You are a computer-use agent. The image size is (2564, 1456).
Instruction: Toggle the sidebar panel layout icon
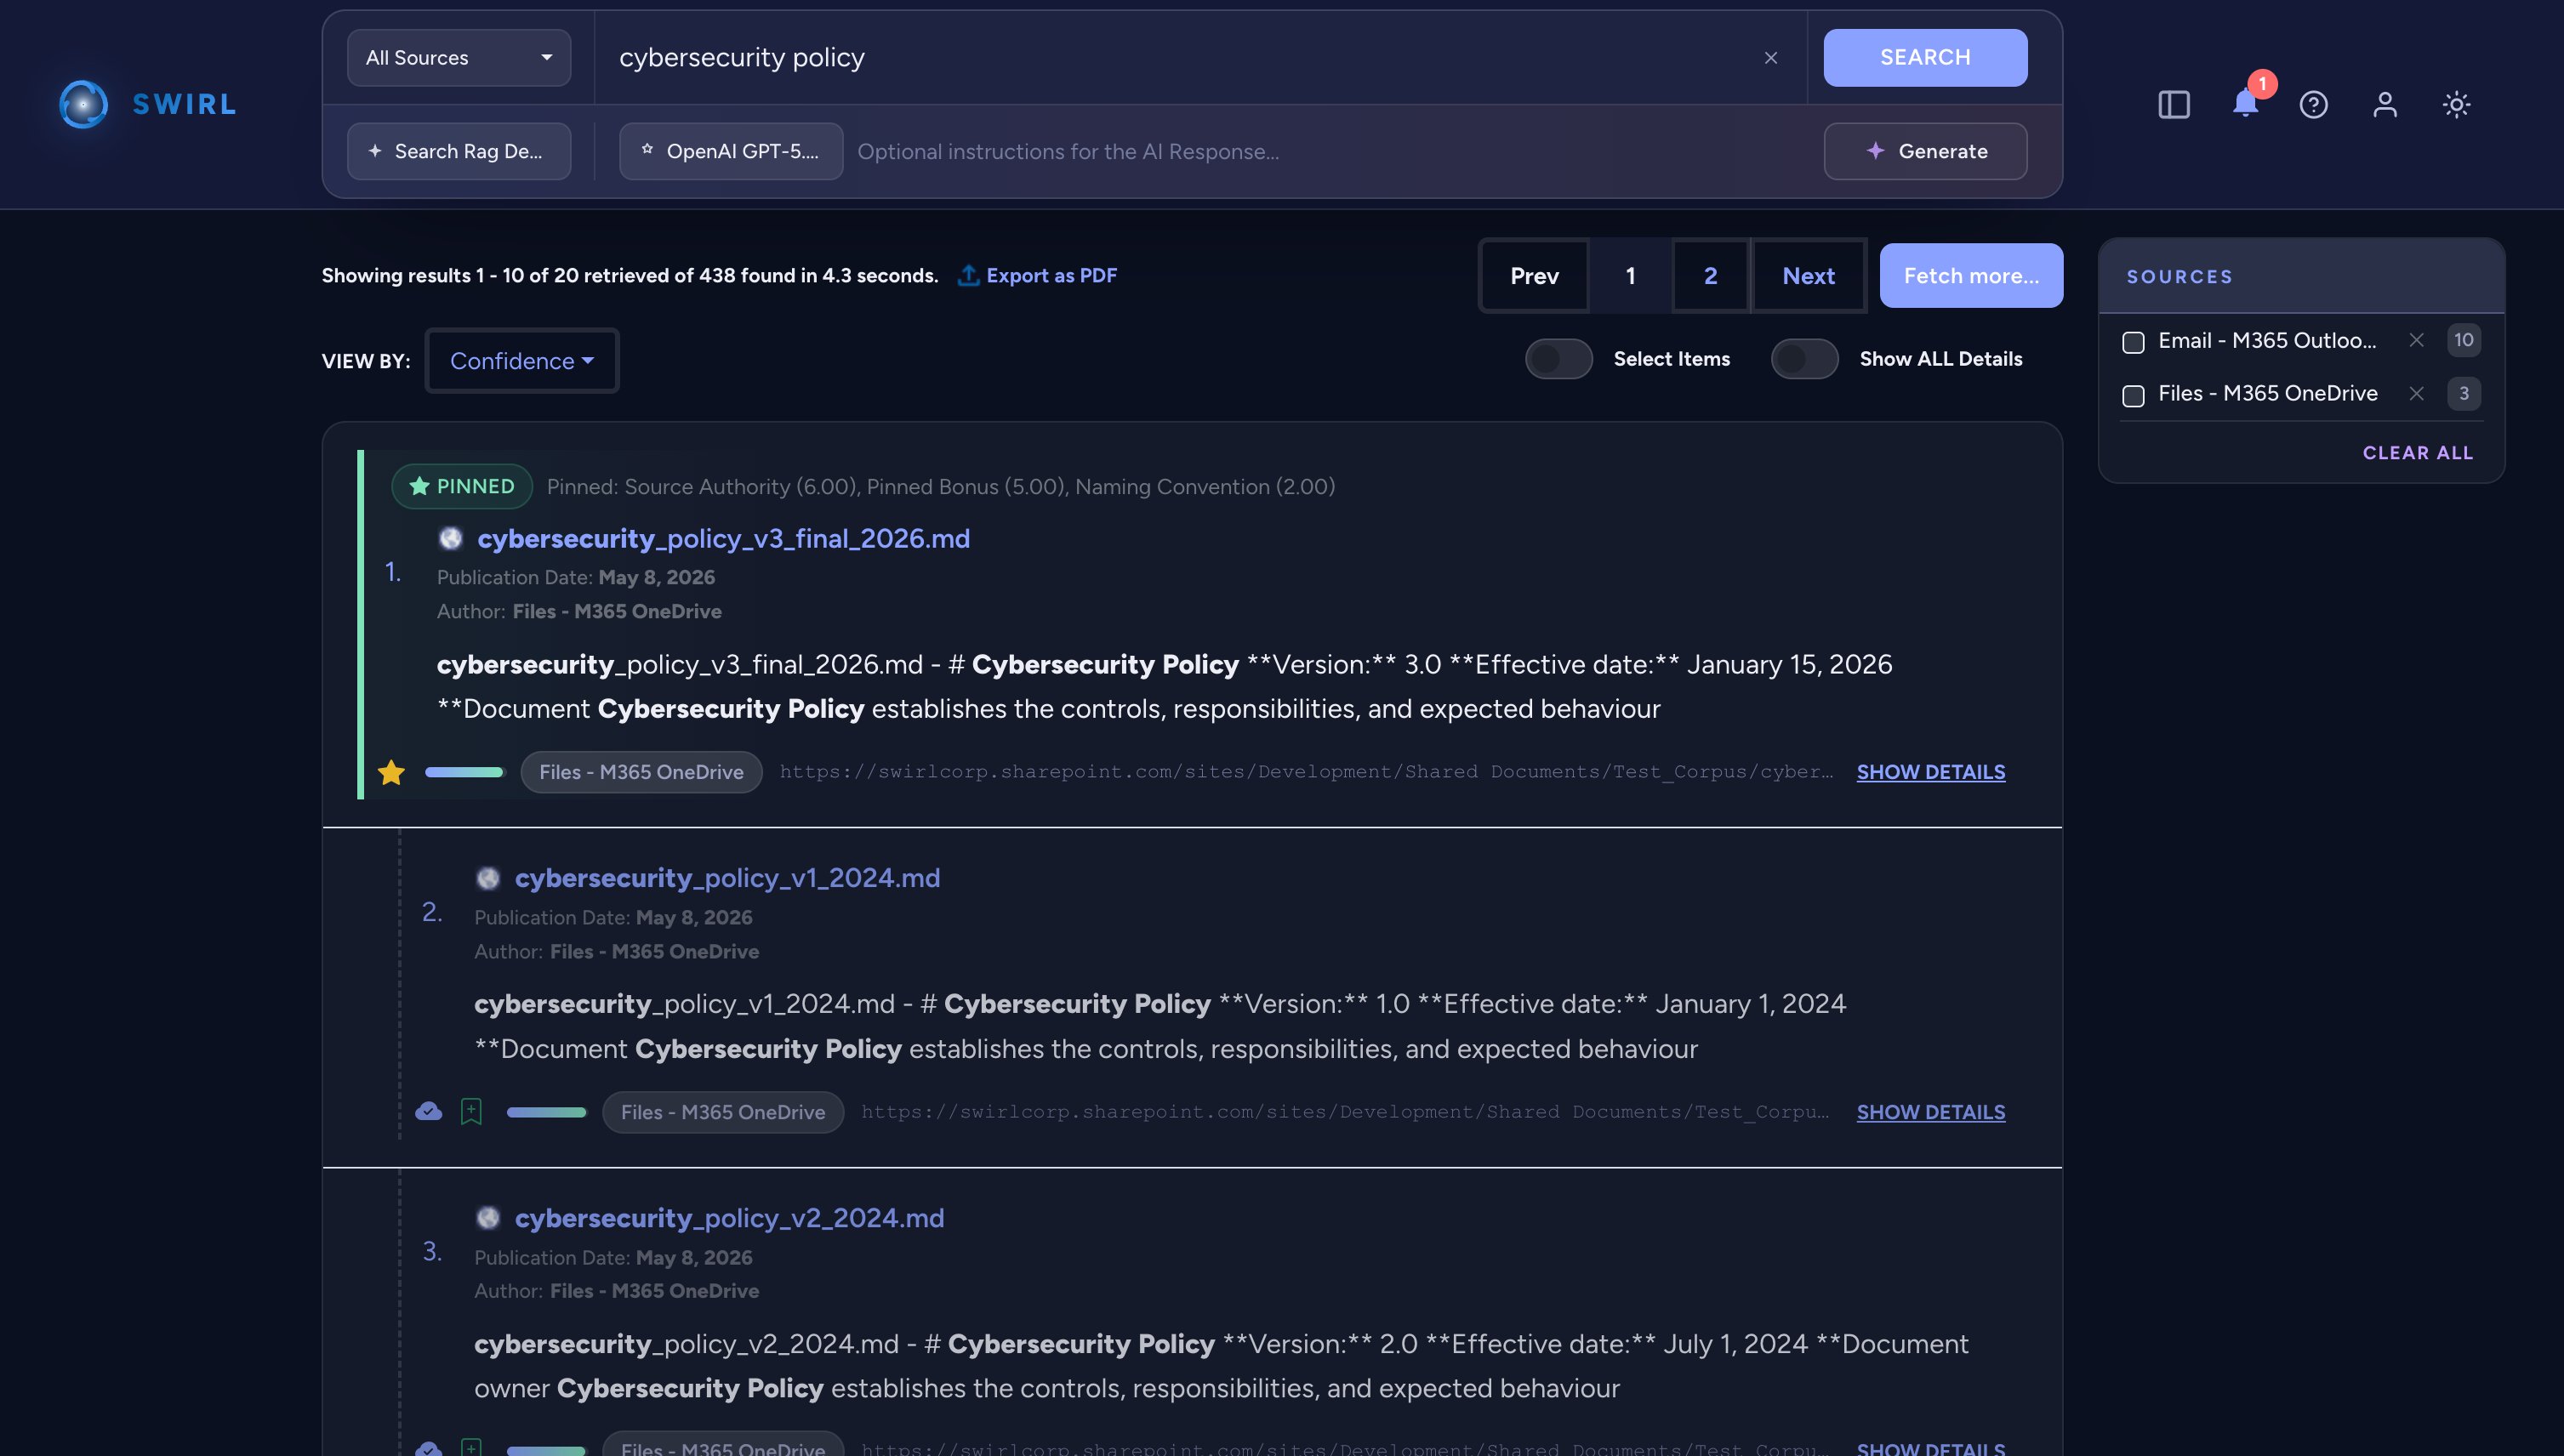tap(2173, 104)
